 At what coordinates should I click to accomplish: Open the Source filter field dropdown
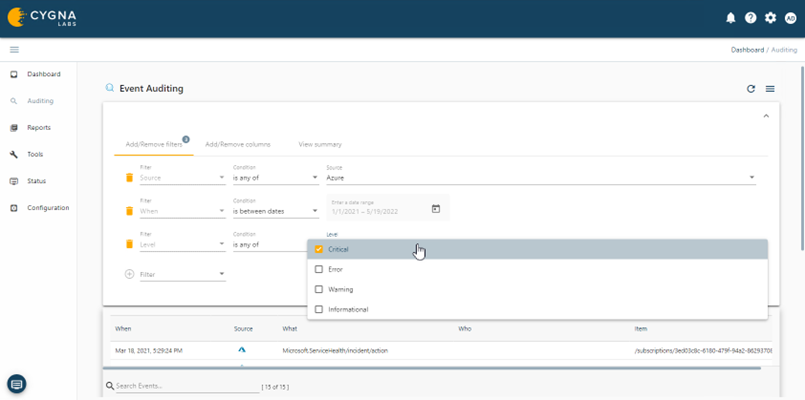pos(182,178)
